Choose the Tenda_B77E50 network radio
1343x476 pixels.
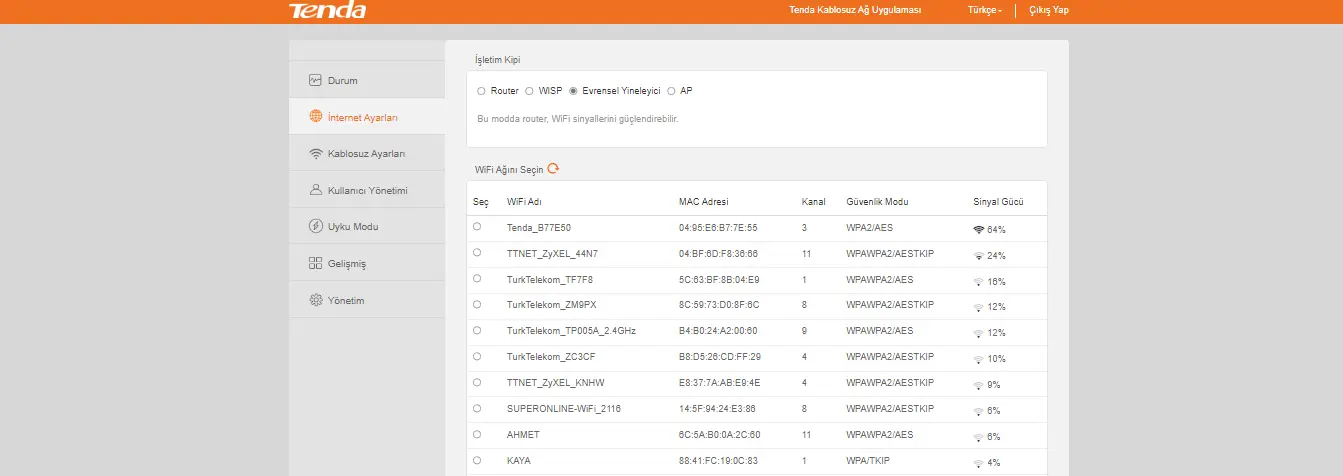pyautogui.click(x=477, y=226)
